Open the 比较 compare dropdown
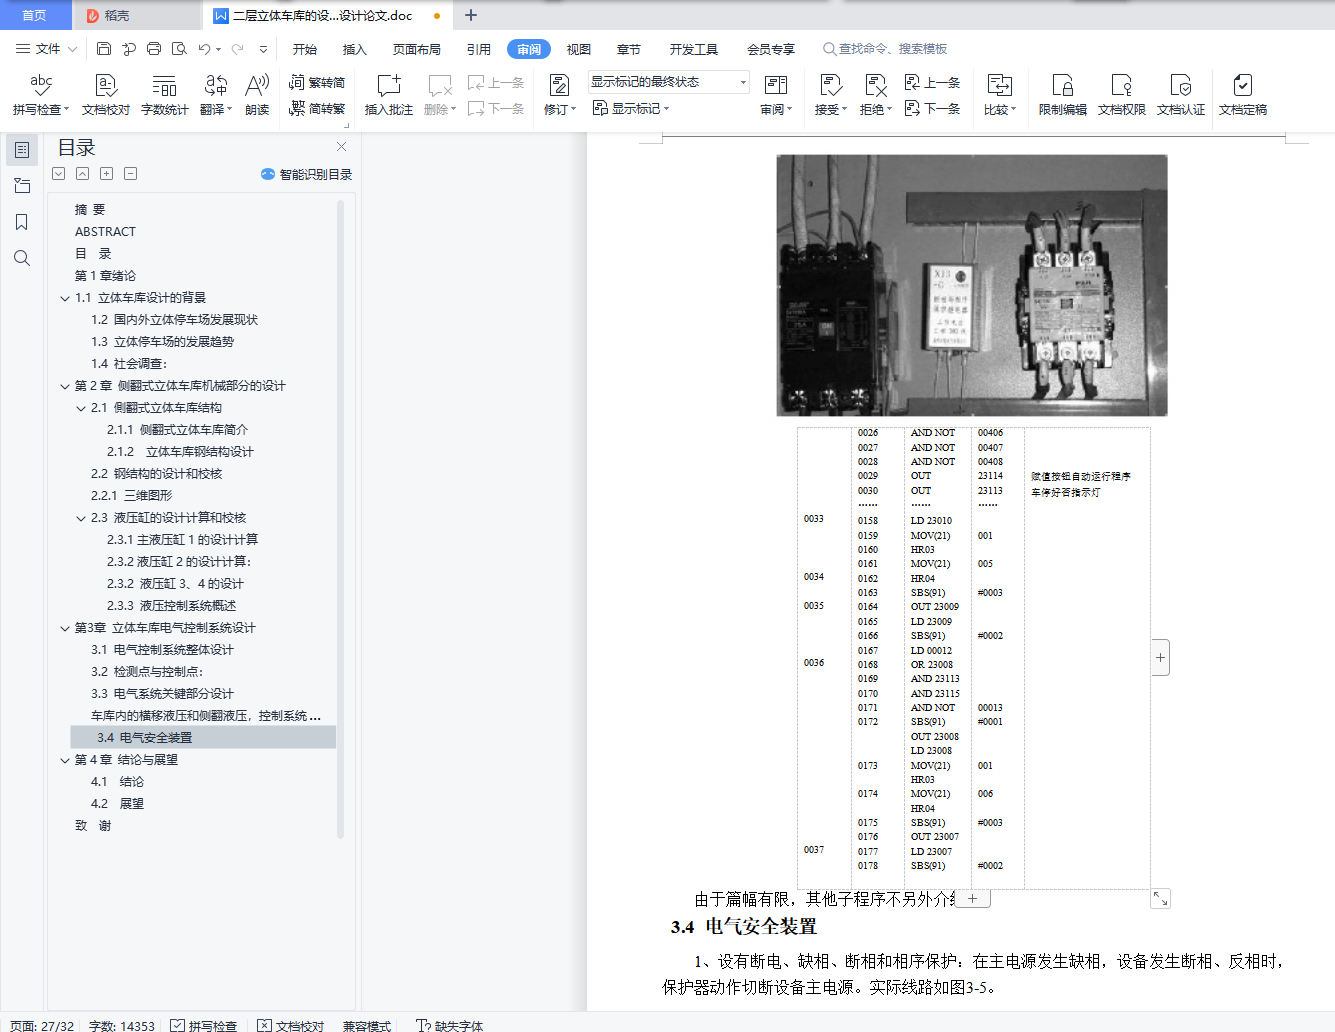The width and height of the screenshot is (1335, 1032). [1000, 95]
